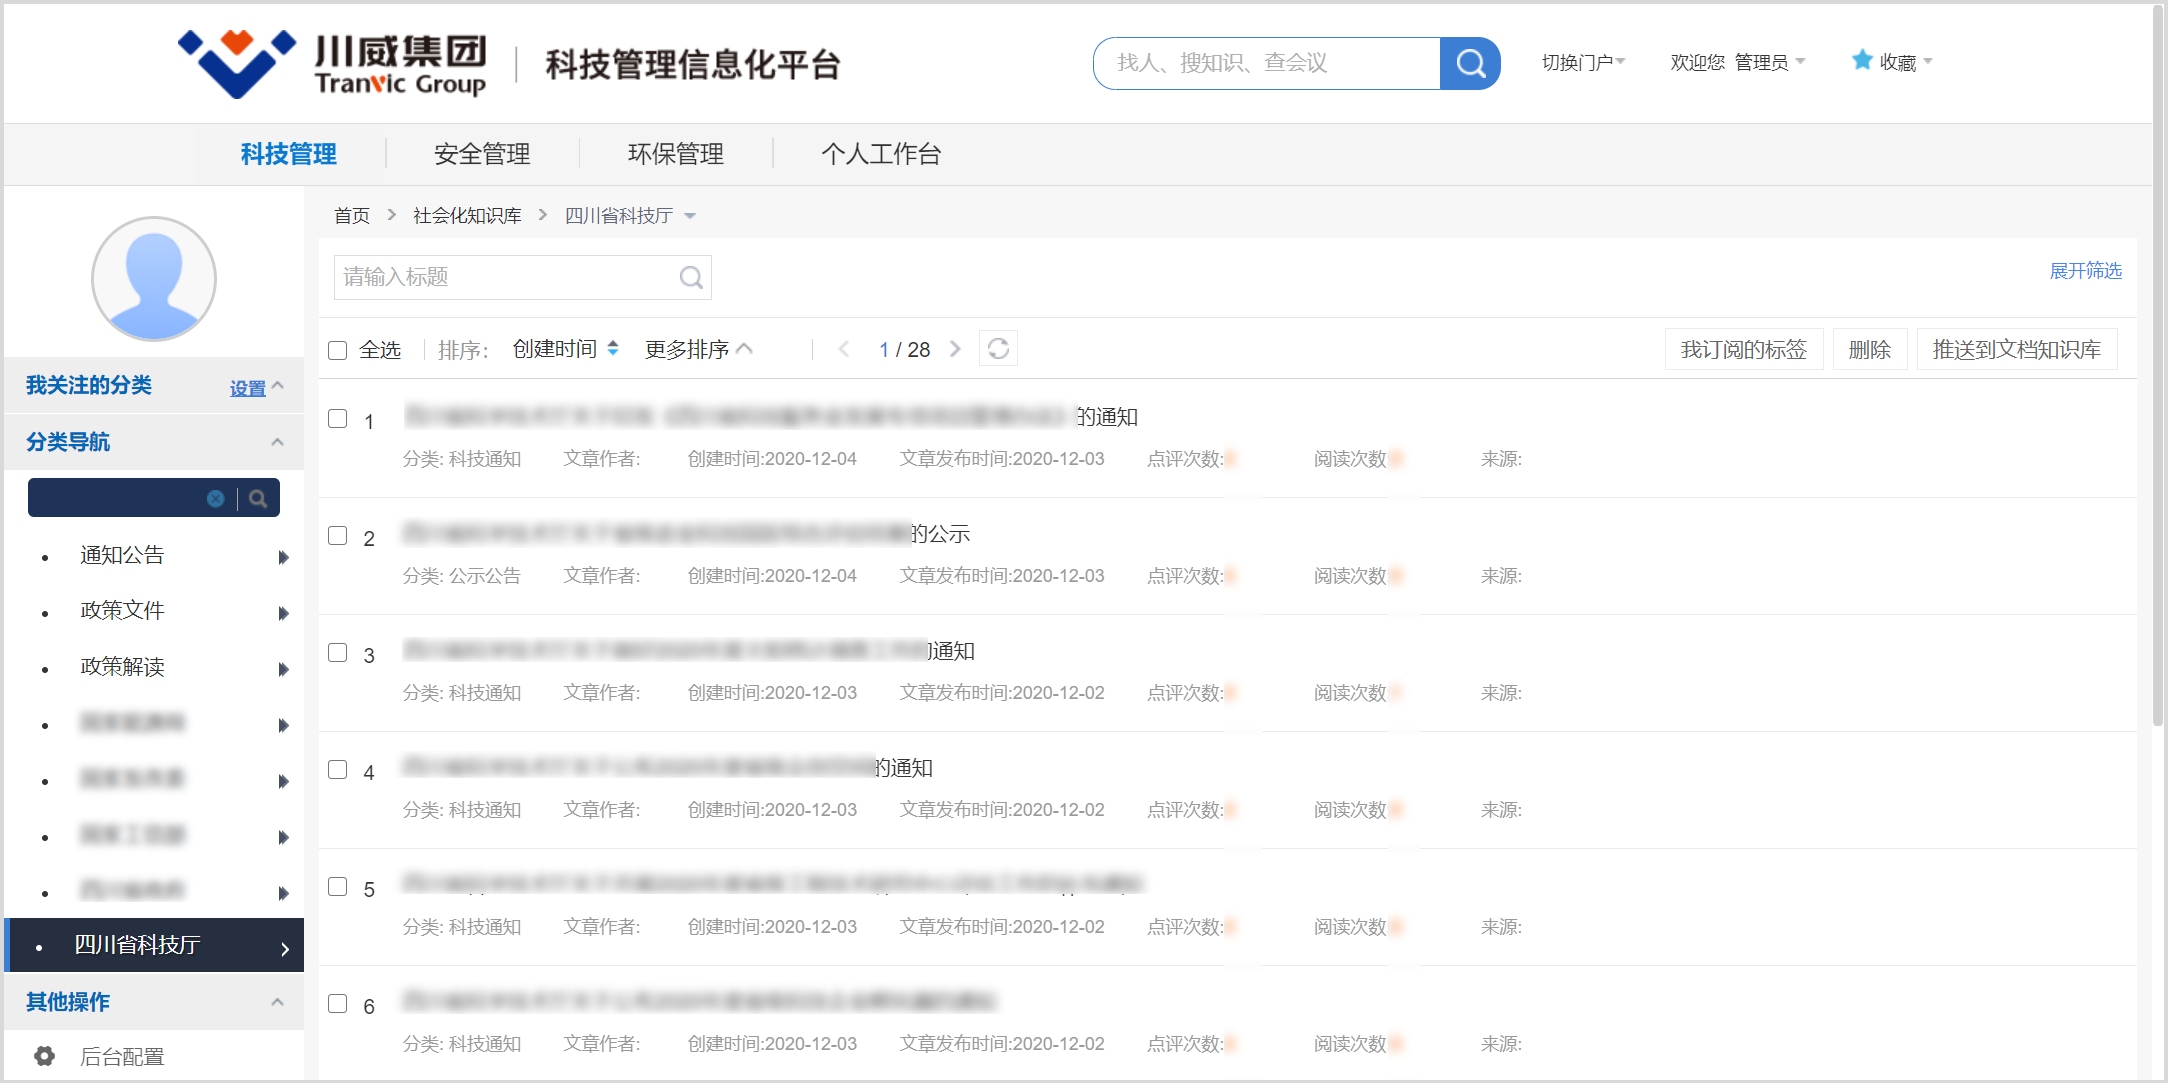
Task: Select 通知公告 in category navigation
Action: [122, 555]
